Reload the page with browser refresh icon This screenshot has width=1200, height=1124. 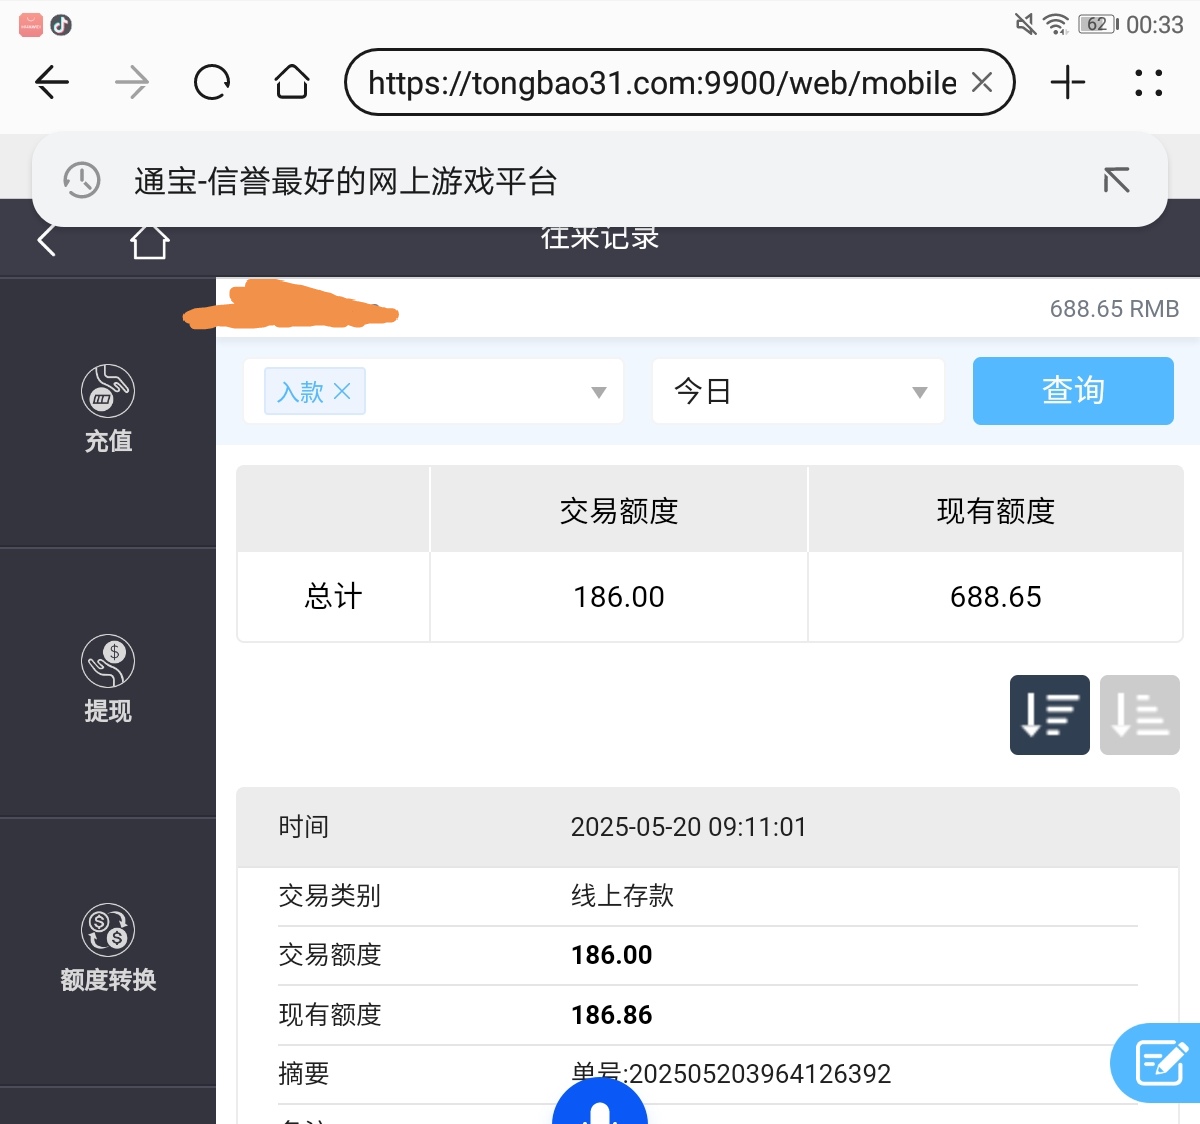pyautogui.click(x=212, y=82)
